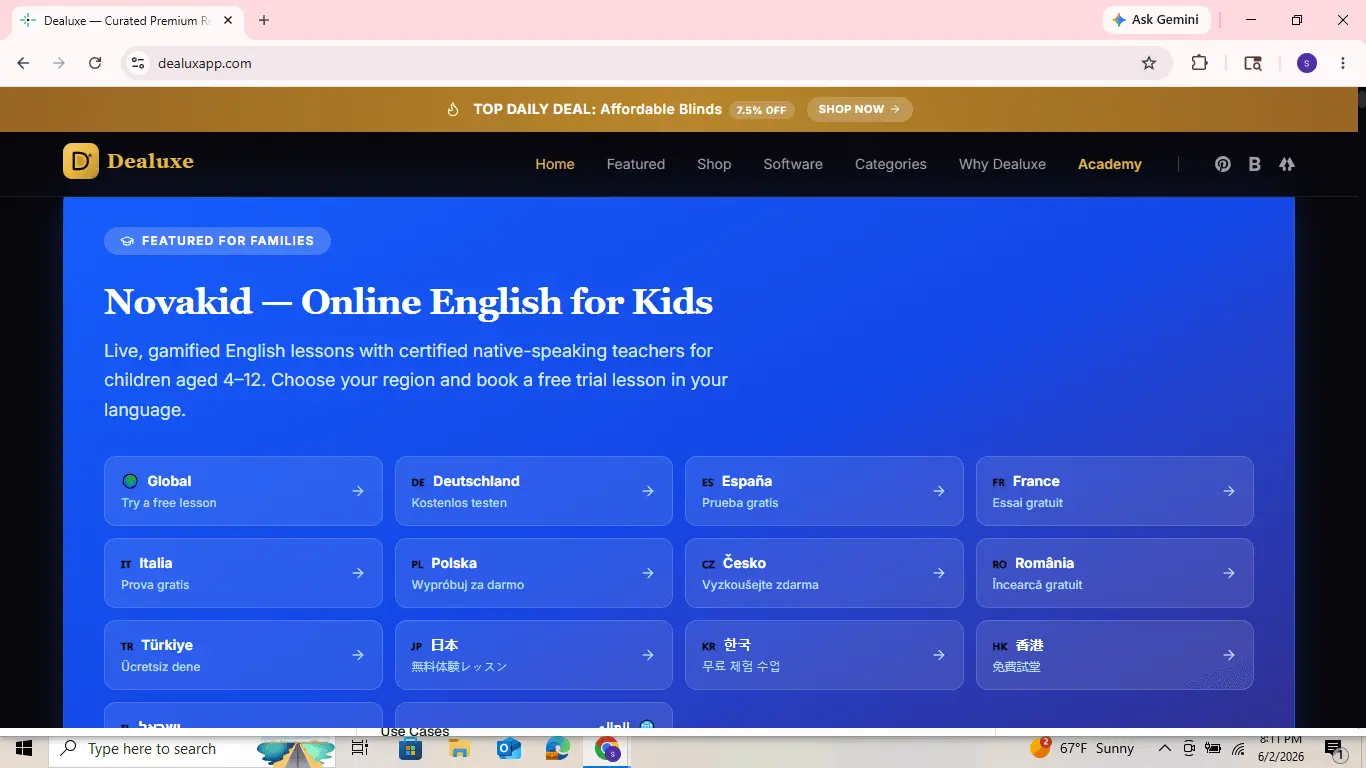Click the SHOP NOW button
The width and height of the screenshot is (1366, 768).
coord(860,109)
